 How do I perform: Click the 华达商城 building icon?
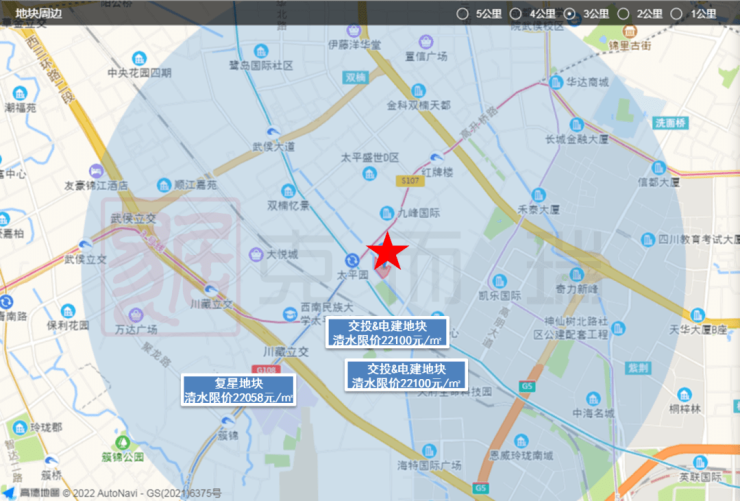(x=556, y=82)
